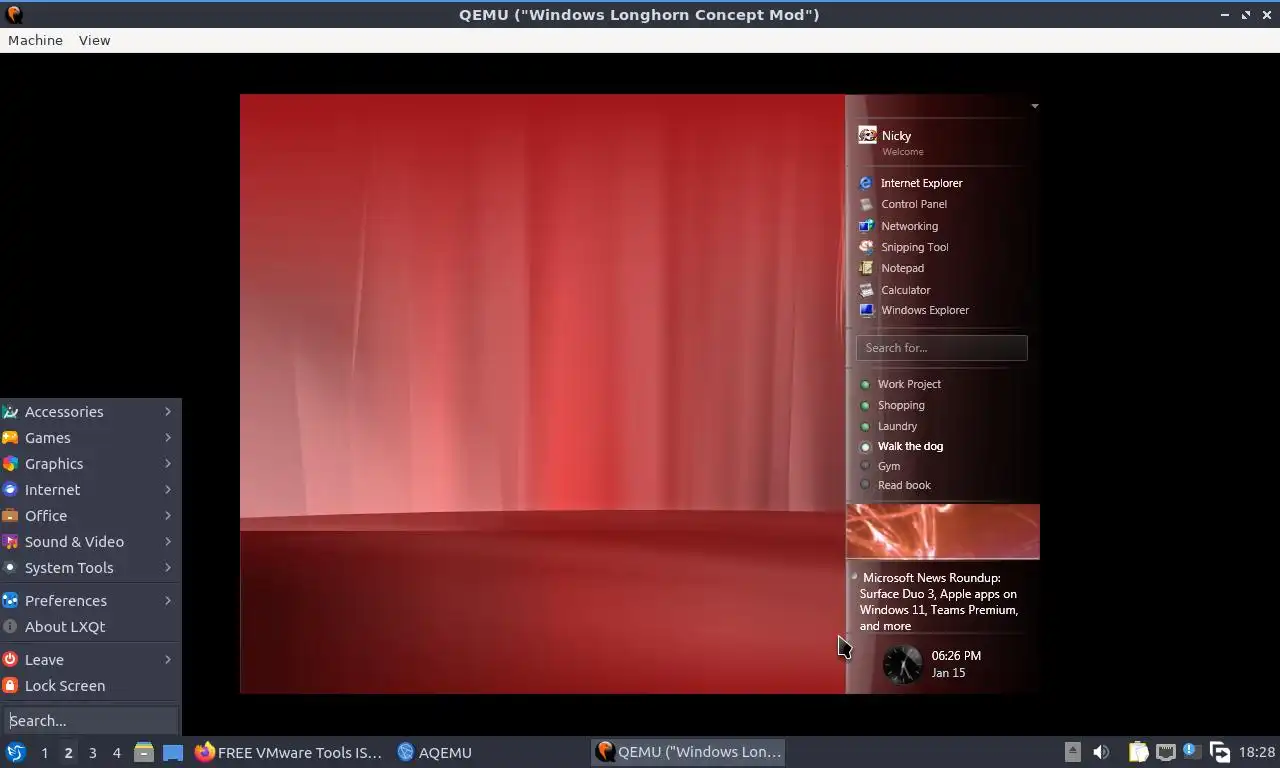Switch to desktop 3 in pager
This screenshot has height=768, width=1280.
click(x=92, y=753)
